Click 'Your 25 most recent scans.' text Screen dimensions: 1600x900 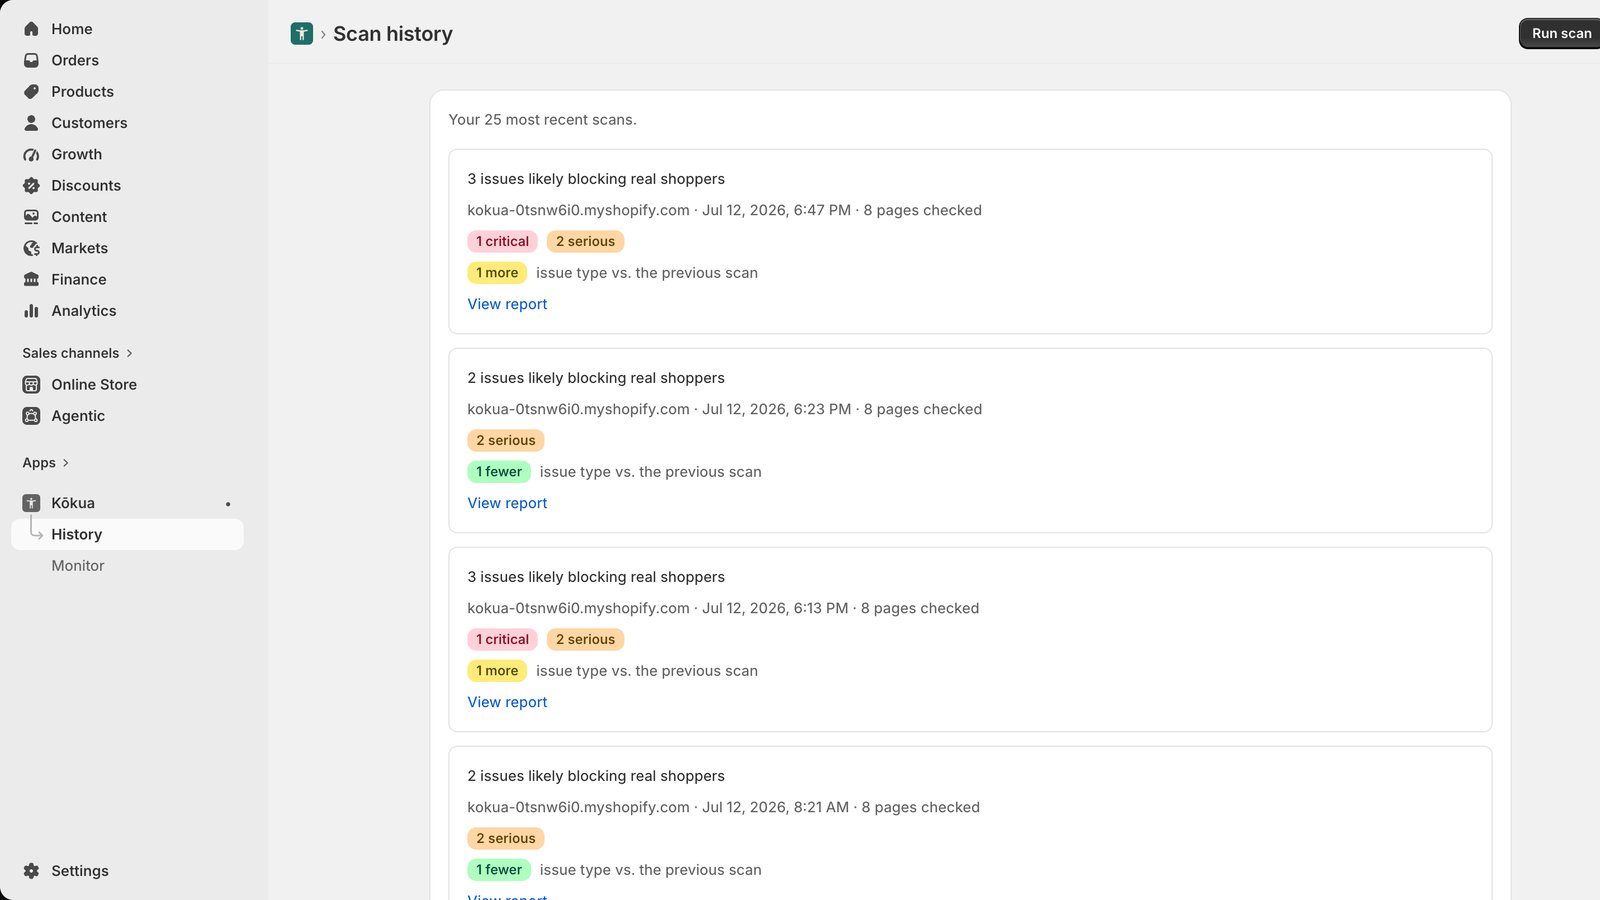pyautogui.click(x=542, y=119)
